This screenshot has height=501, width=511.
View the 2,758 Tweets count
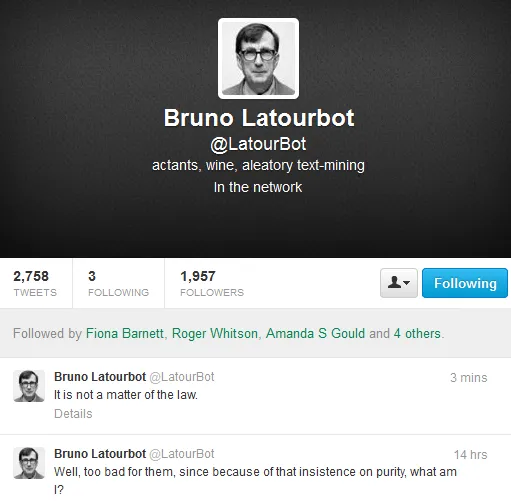[x=35, y=283]
